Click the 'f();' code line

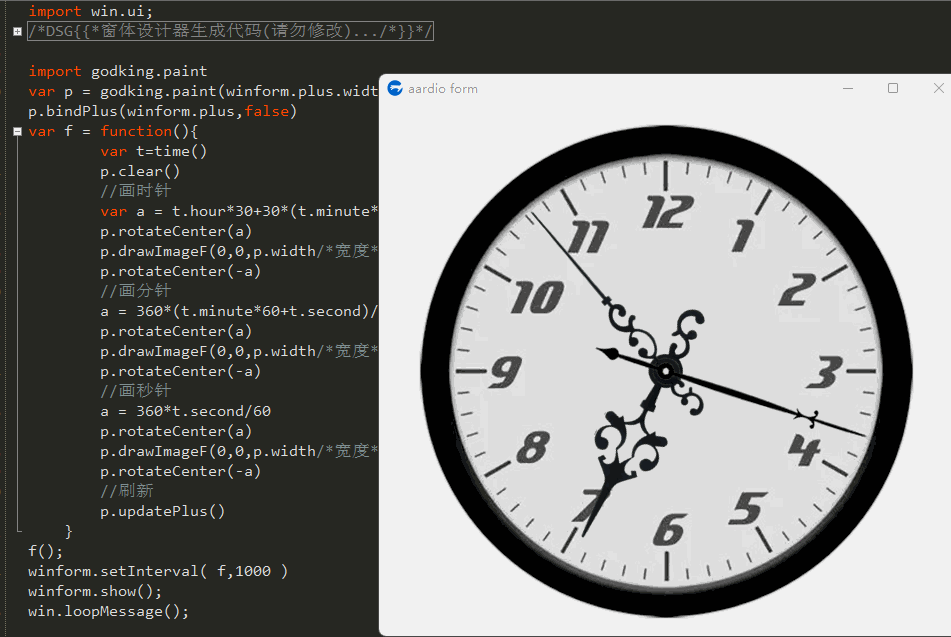tap(45, 551)
